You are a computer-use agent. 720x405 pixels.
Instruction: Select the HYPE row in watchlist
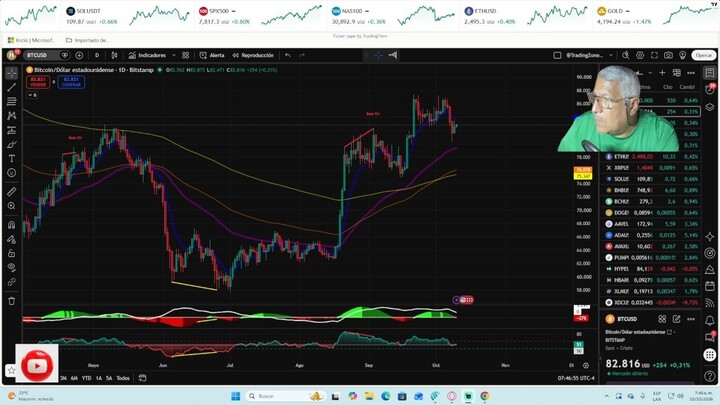coord(652,269)
